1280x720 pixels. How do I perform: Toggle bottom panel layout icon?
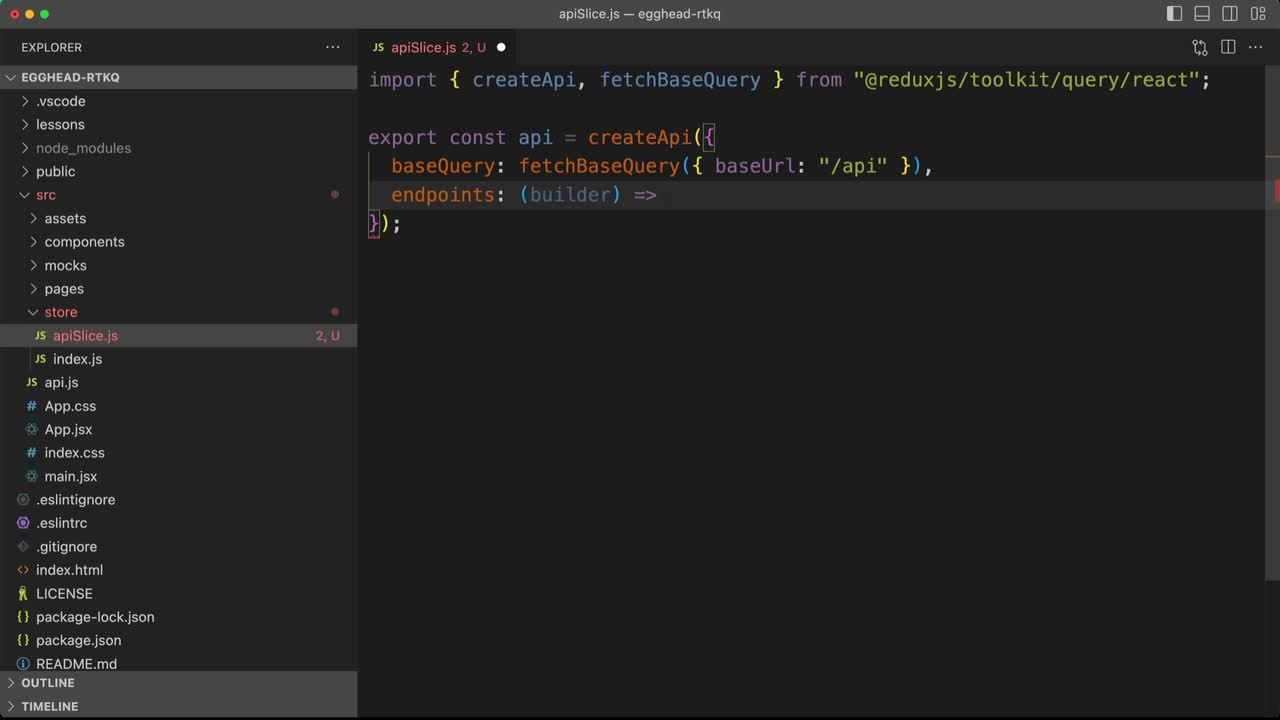pos(1202,14)
